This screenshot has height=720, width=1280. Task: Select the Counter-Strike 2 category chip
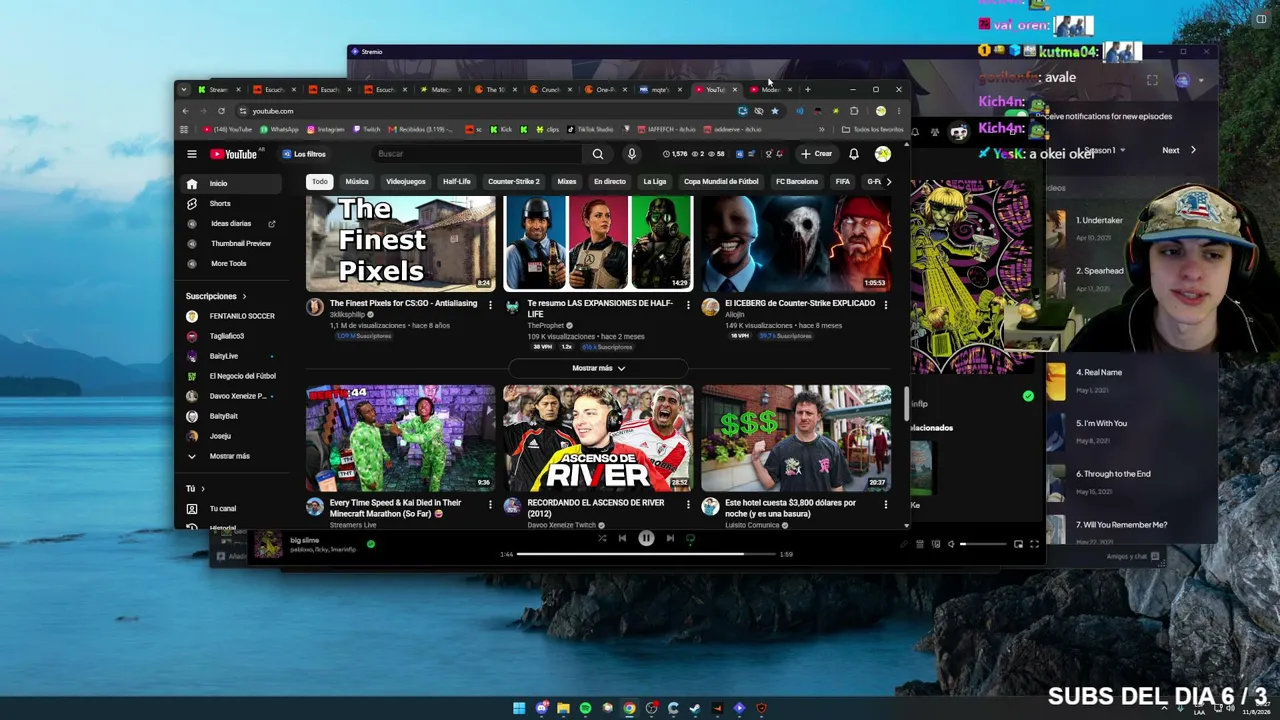click(514, 182)
